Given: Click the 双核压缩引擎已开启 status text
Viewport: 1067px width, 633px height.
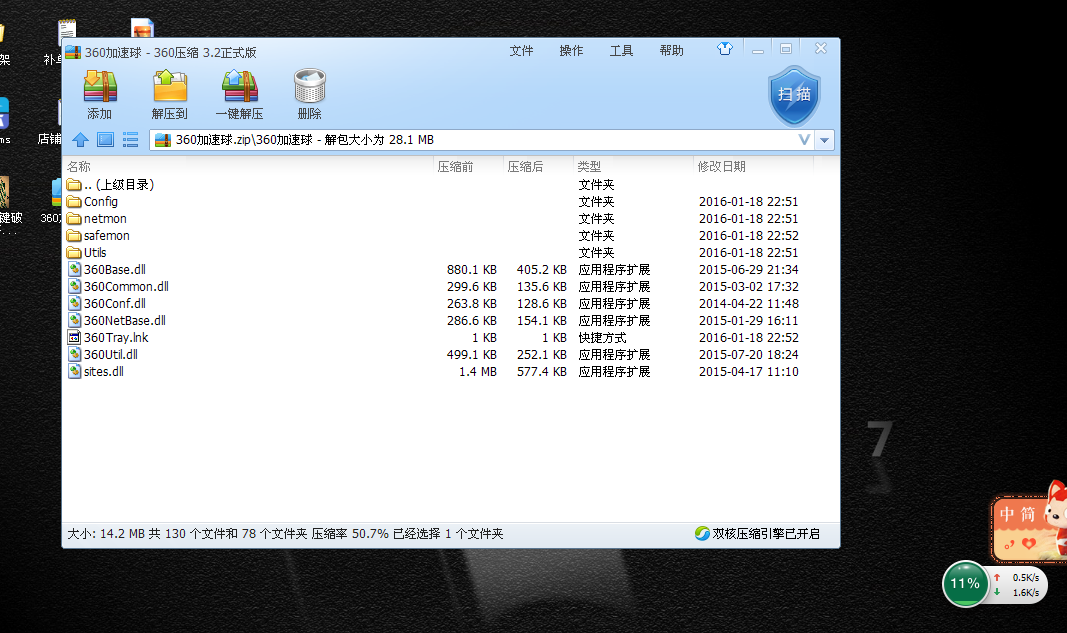Looking at the screenshot, I should [766, 534].
